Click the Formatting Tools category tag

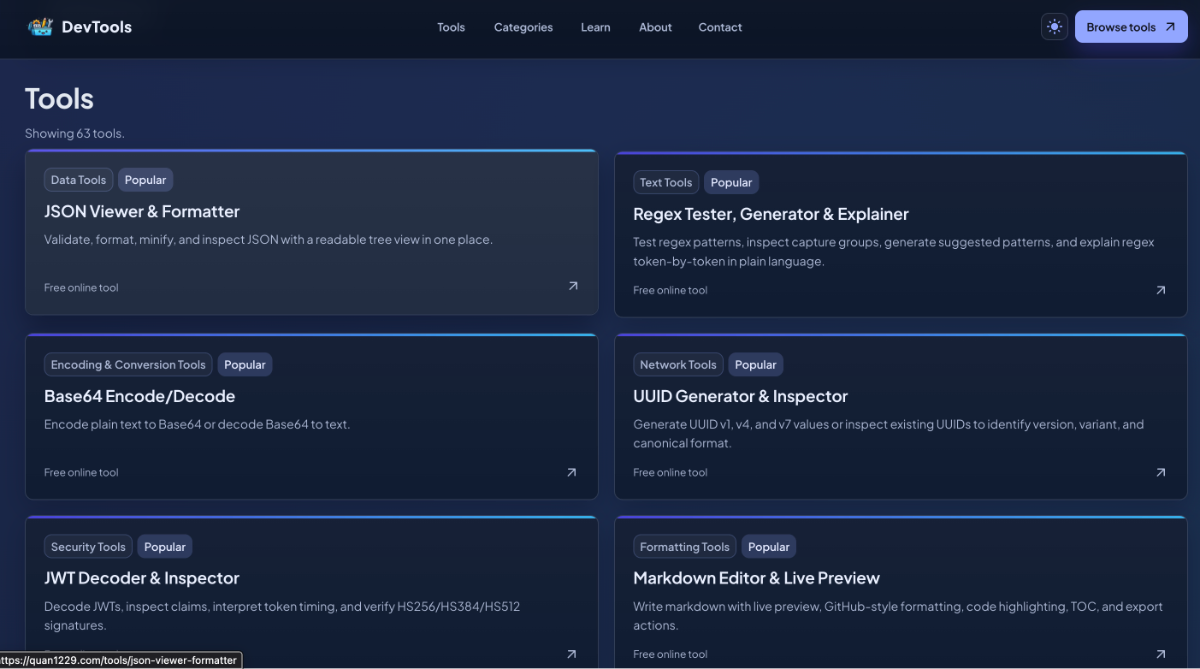point(685,547)
